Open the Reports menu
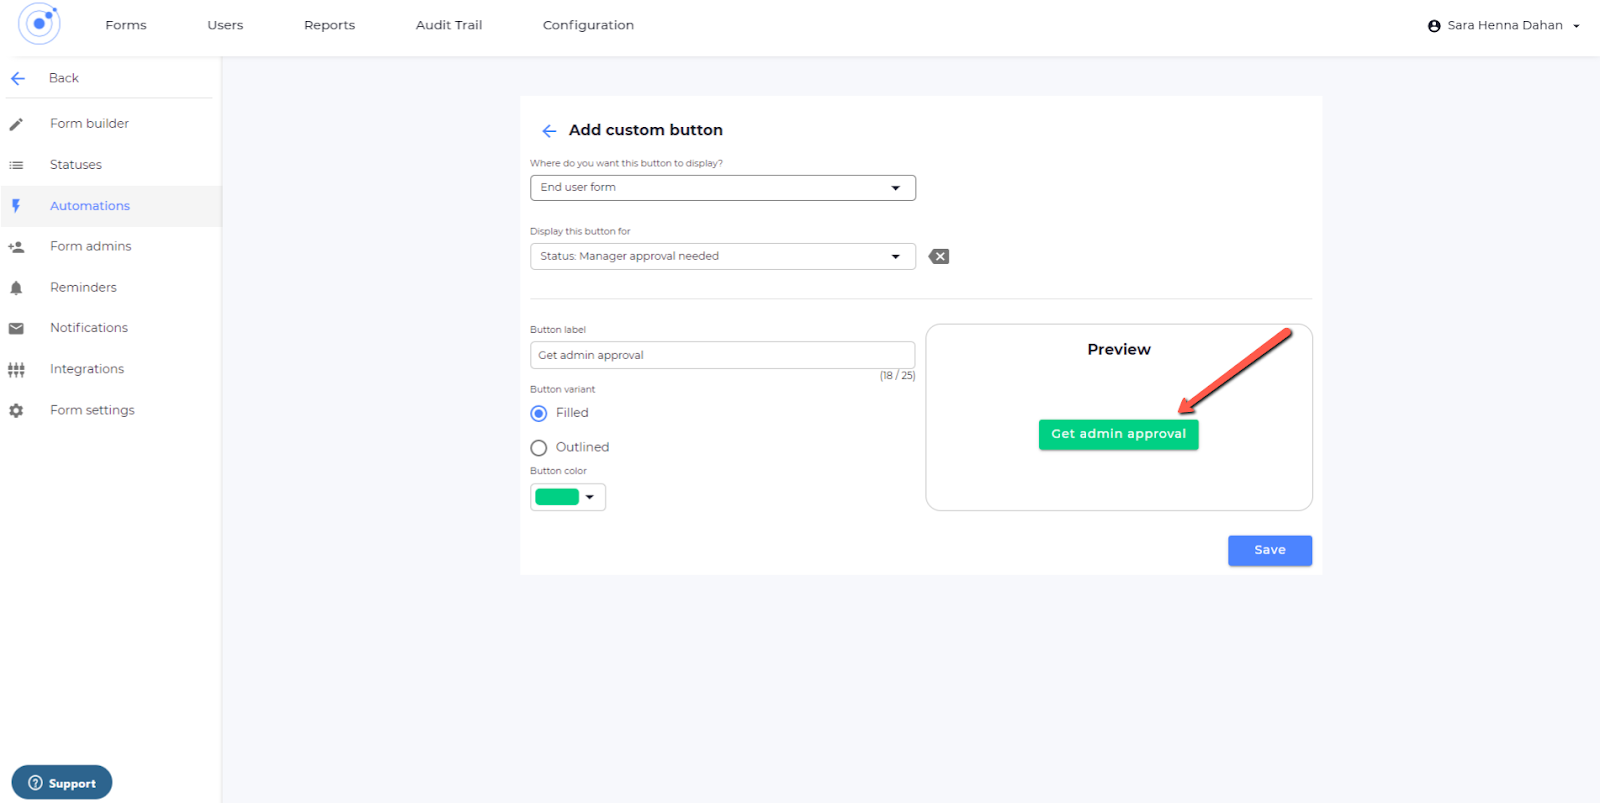 [329, 25]
